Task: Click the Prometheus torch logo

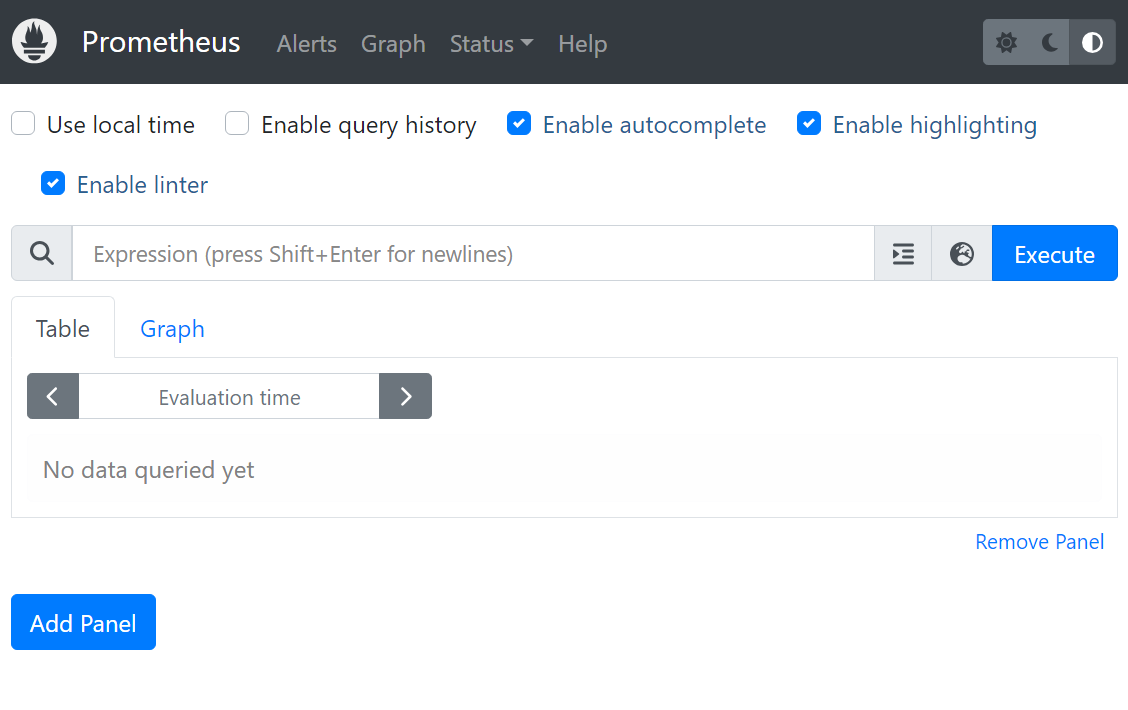Action: pyautogui.click(x=34, y=42)
